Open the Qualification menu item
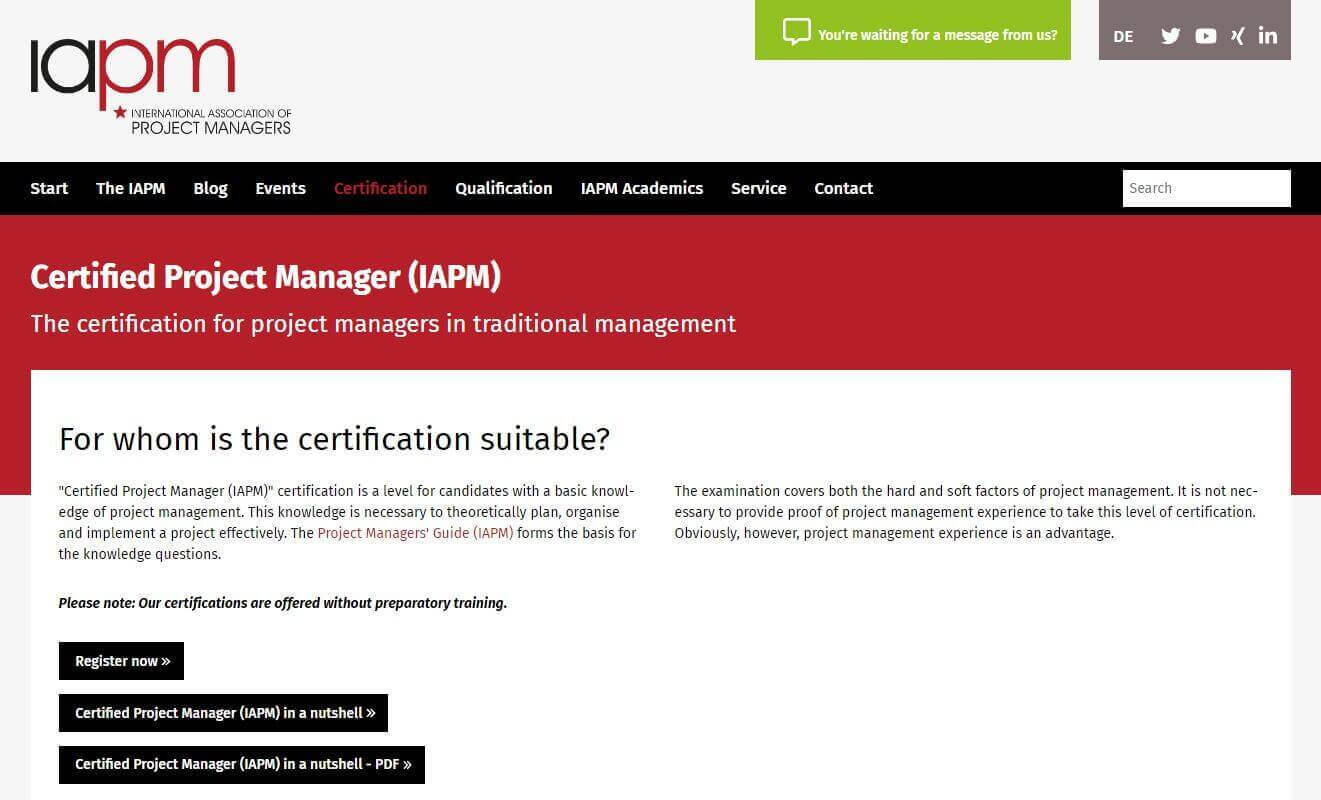The height and width of the screenshot is (800, 1321). (503, 188)
